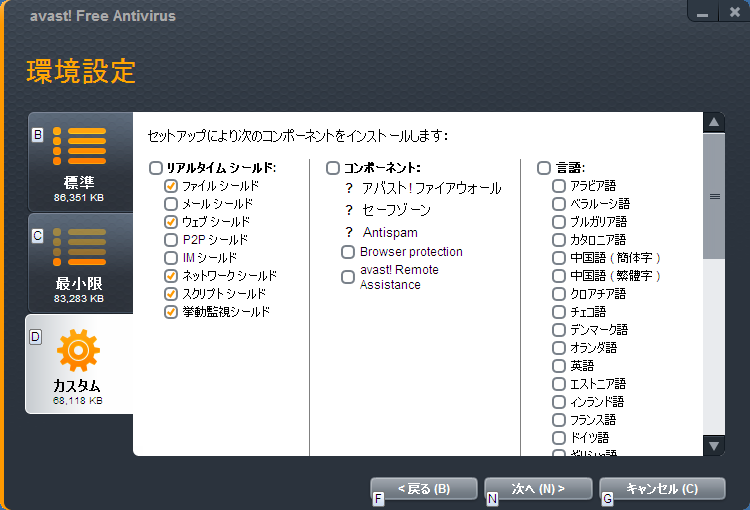Click the 戻る (B) back button

424,489
